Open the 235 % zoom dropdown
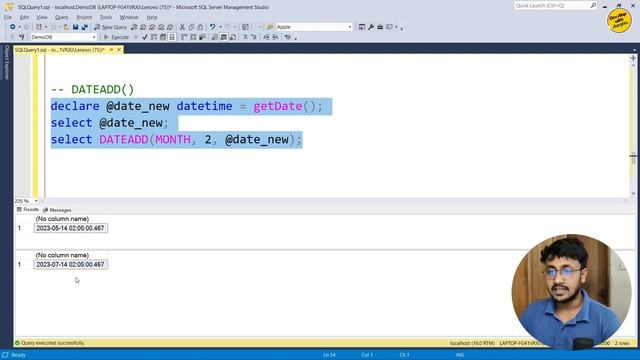This screenshot has width=640, height=360. [x=36, y=201]
